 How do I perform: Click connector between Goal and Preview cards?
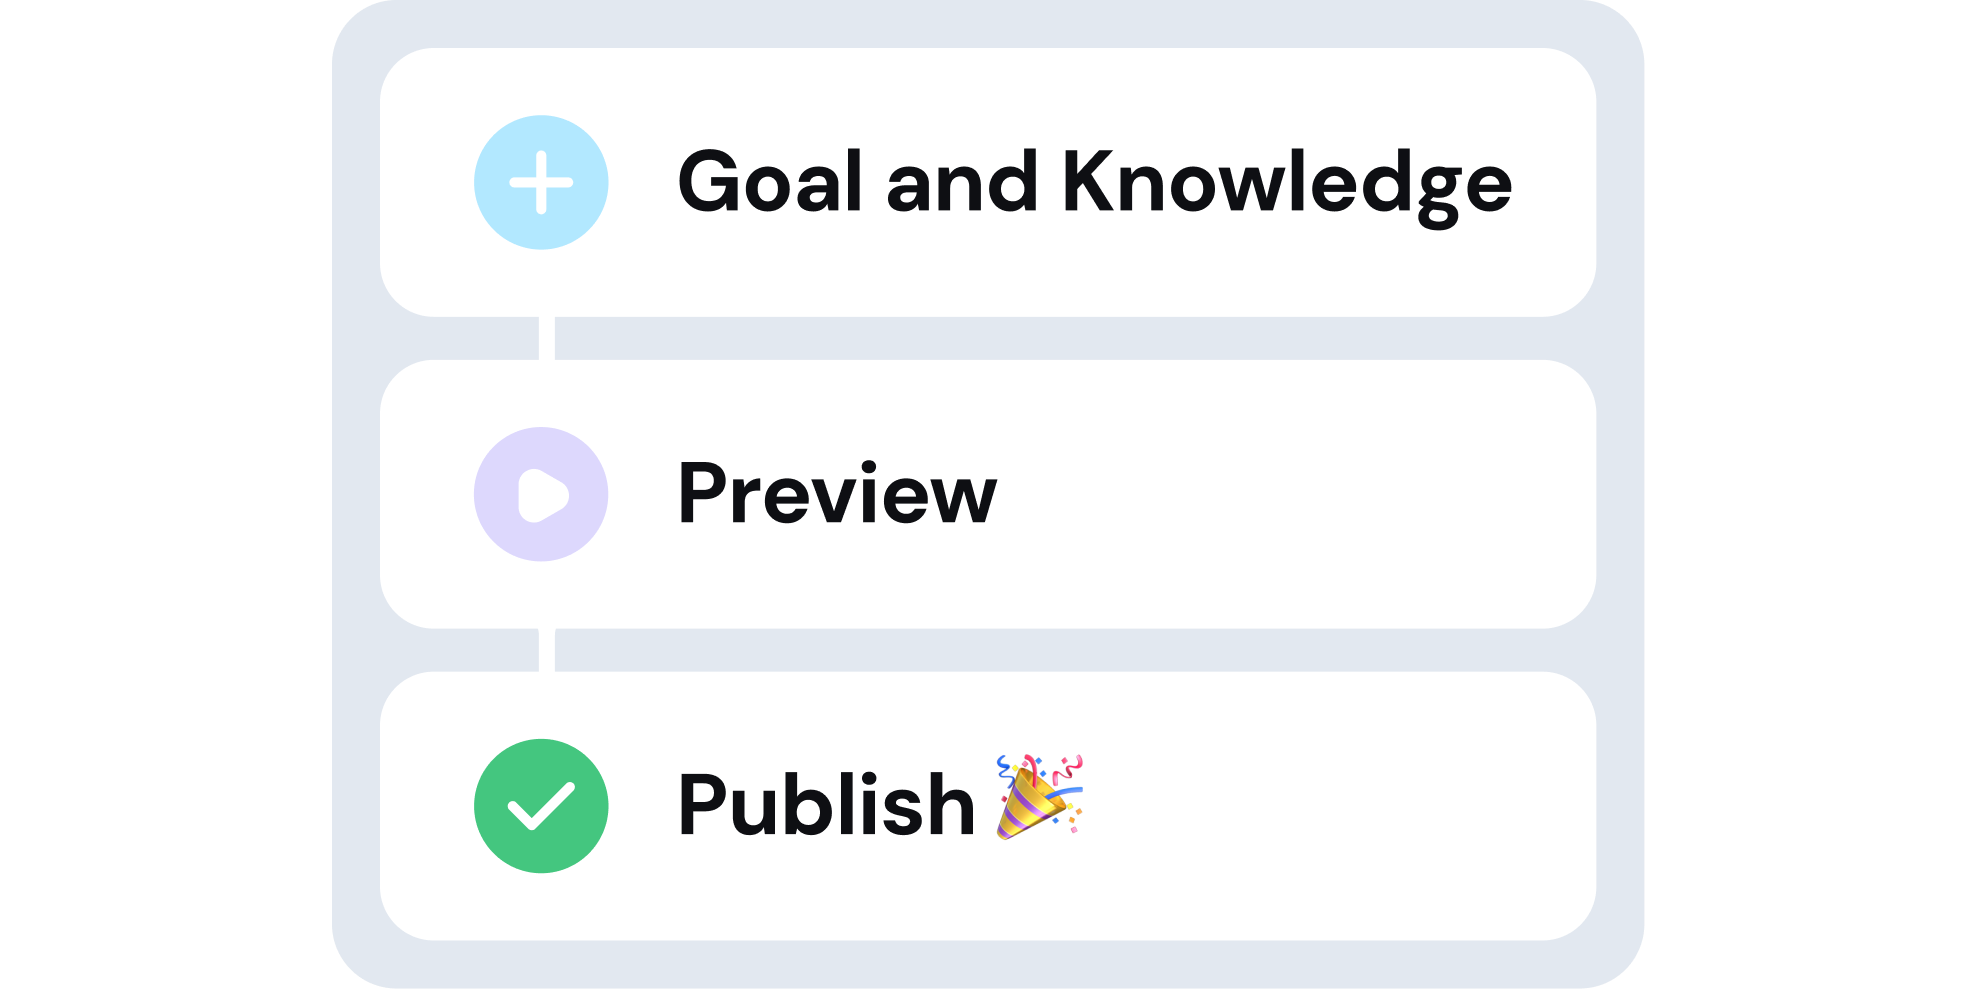(546, 338)
